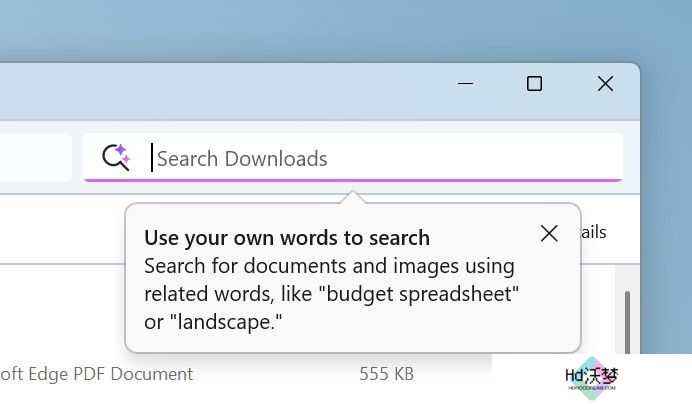Close the File Explorer window
This screenshot has height=404, width=692.
tap(606, 83)
